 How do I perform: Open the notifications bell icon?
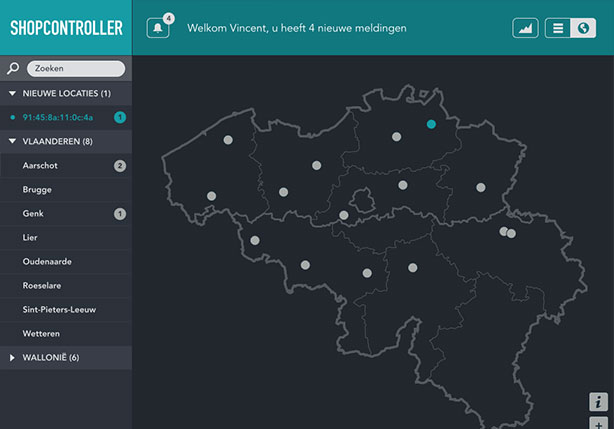coord(158,28)
